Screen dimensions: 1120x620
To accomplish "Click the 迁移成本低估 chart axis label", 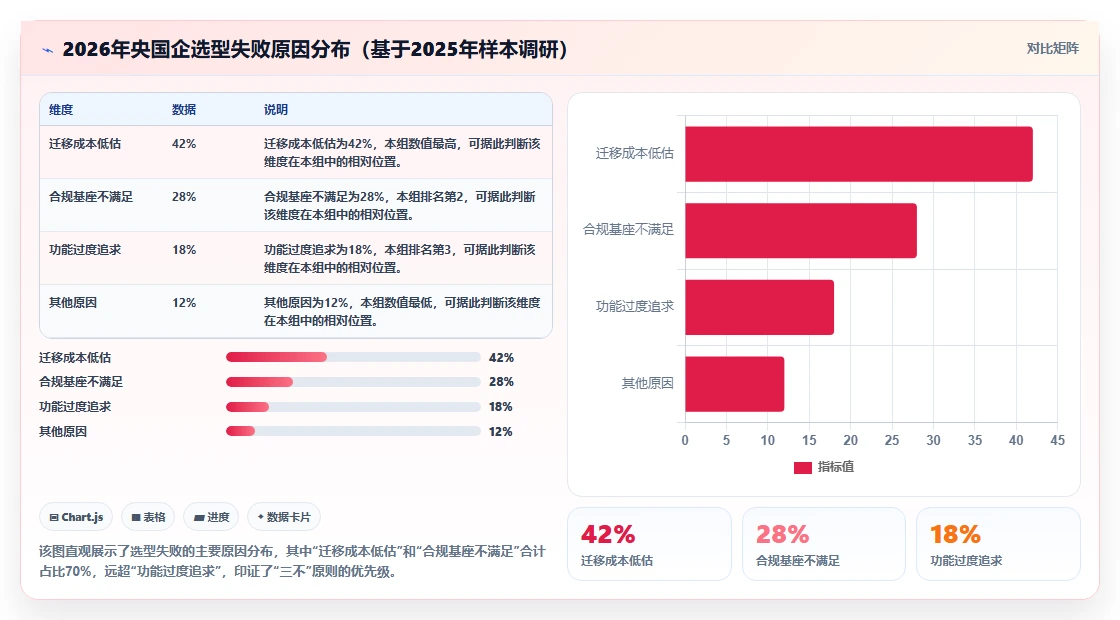I will click(634, 154).
